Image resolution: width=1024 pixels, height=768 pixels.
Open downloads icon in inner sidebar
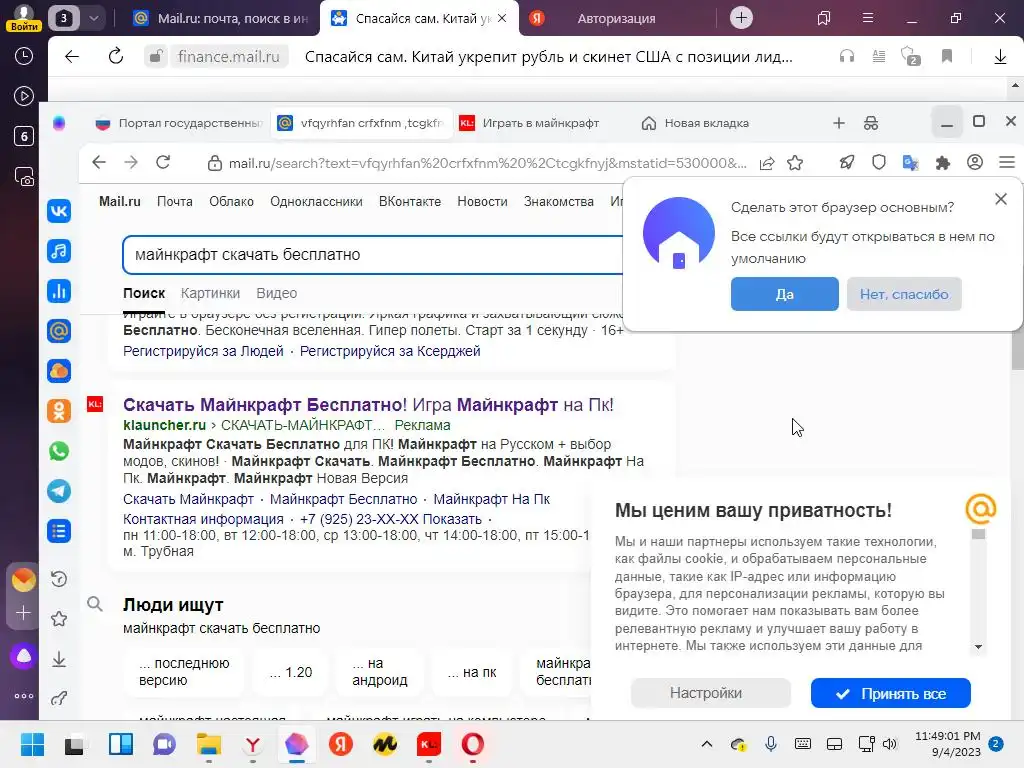point(59,659)
